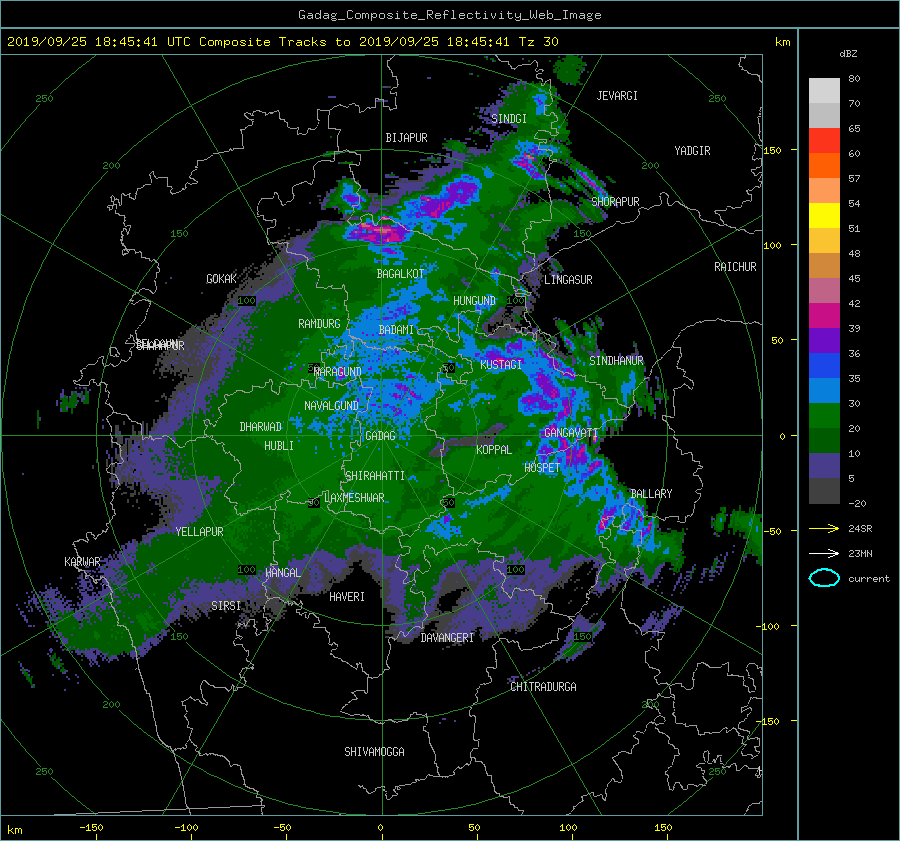Click the 'current' legend label
This screenshot has height=841, width=900.
tap(869, 579)
